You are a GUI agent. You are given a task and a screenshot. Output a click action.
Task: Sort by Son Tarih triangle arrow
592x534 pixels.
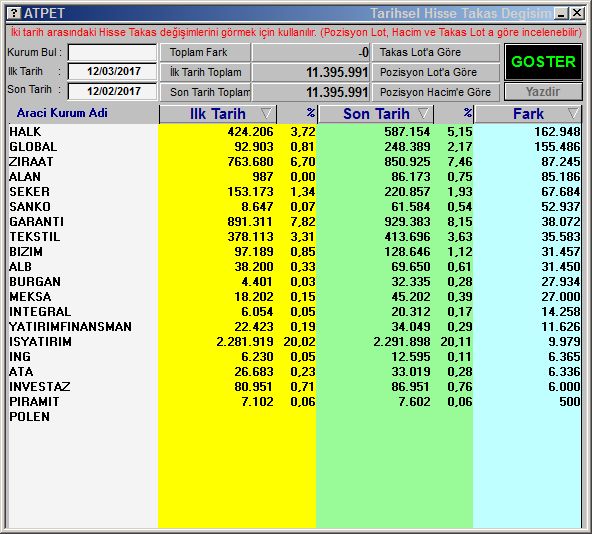click(x=423, y=113)
